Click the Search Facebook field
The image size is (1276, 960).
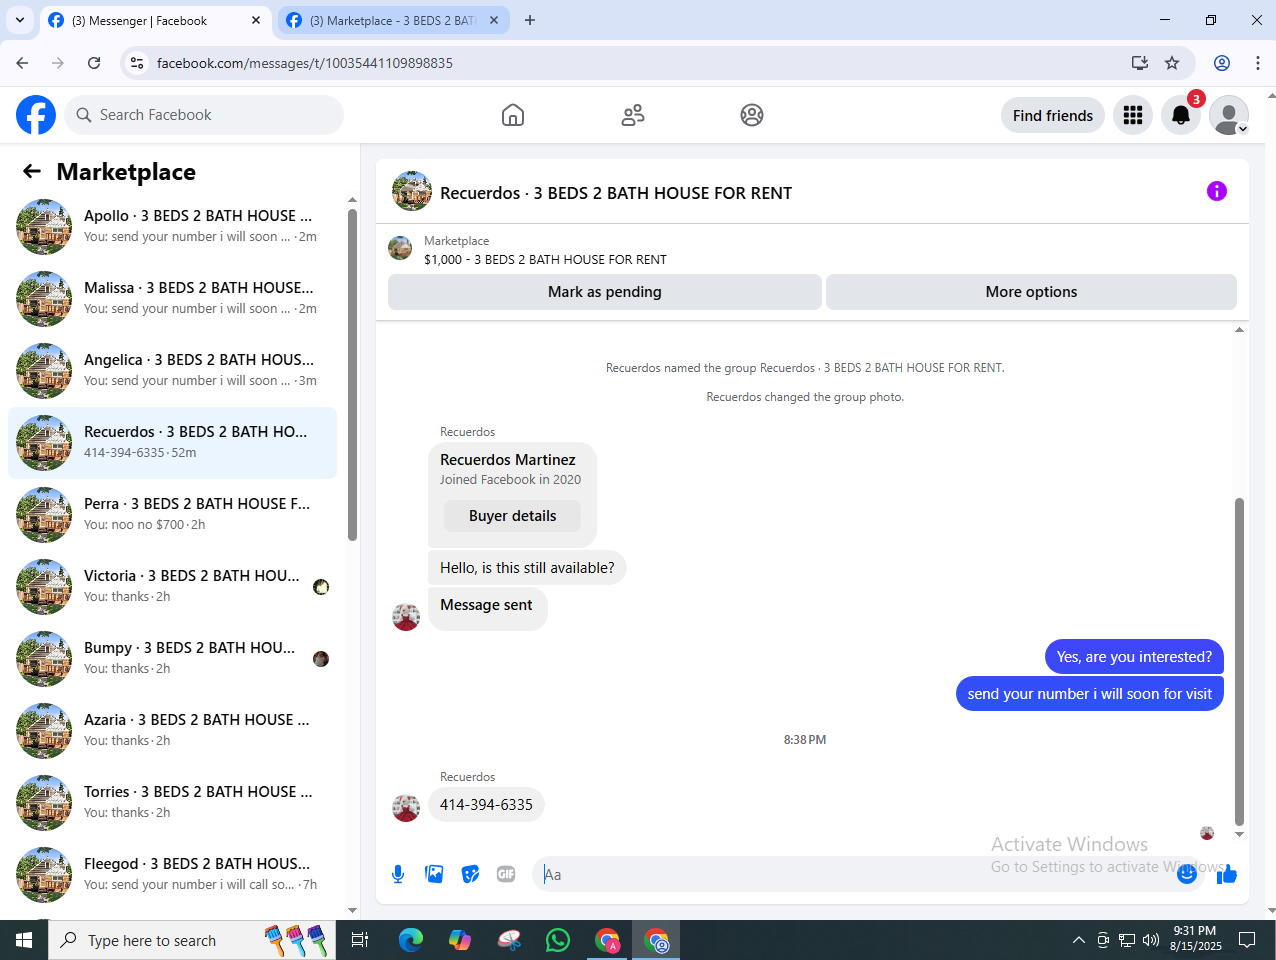[x=204, y=115]
